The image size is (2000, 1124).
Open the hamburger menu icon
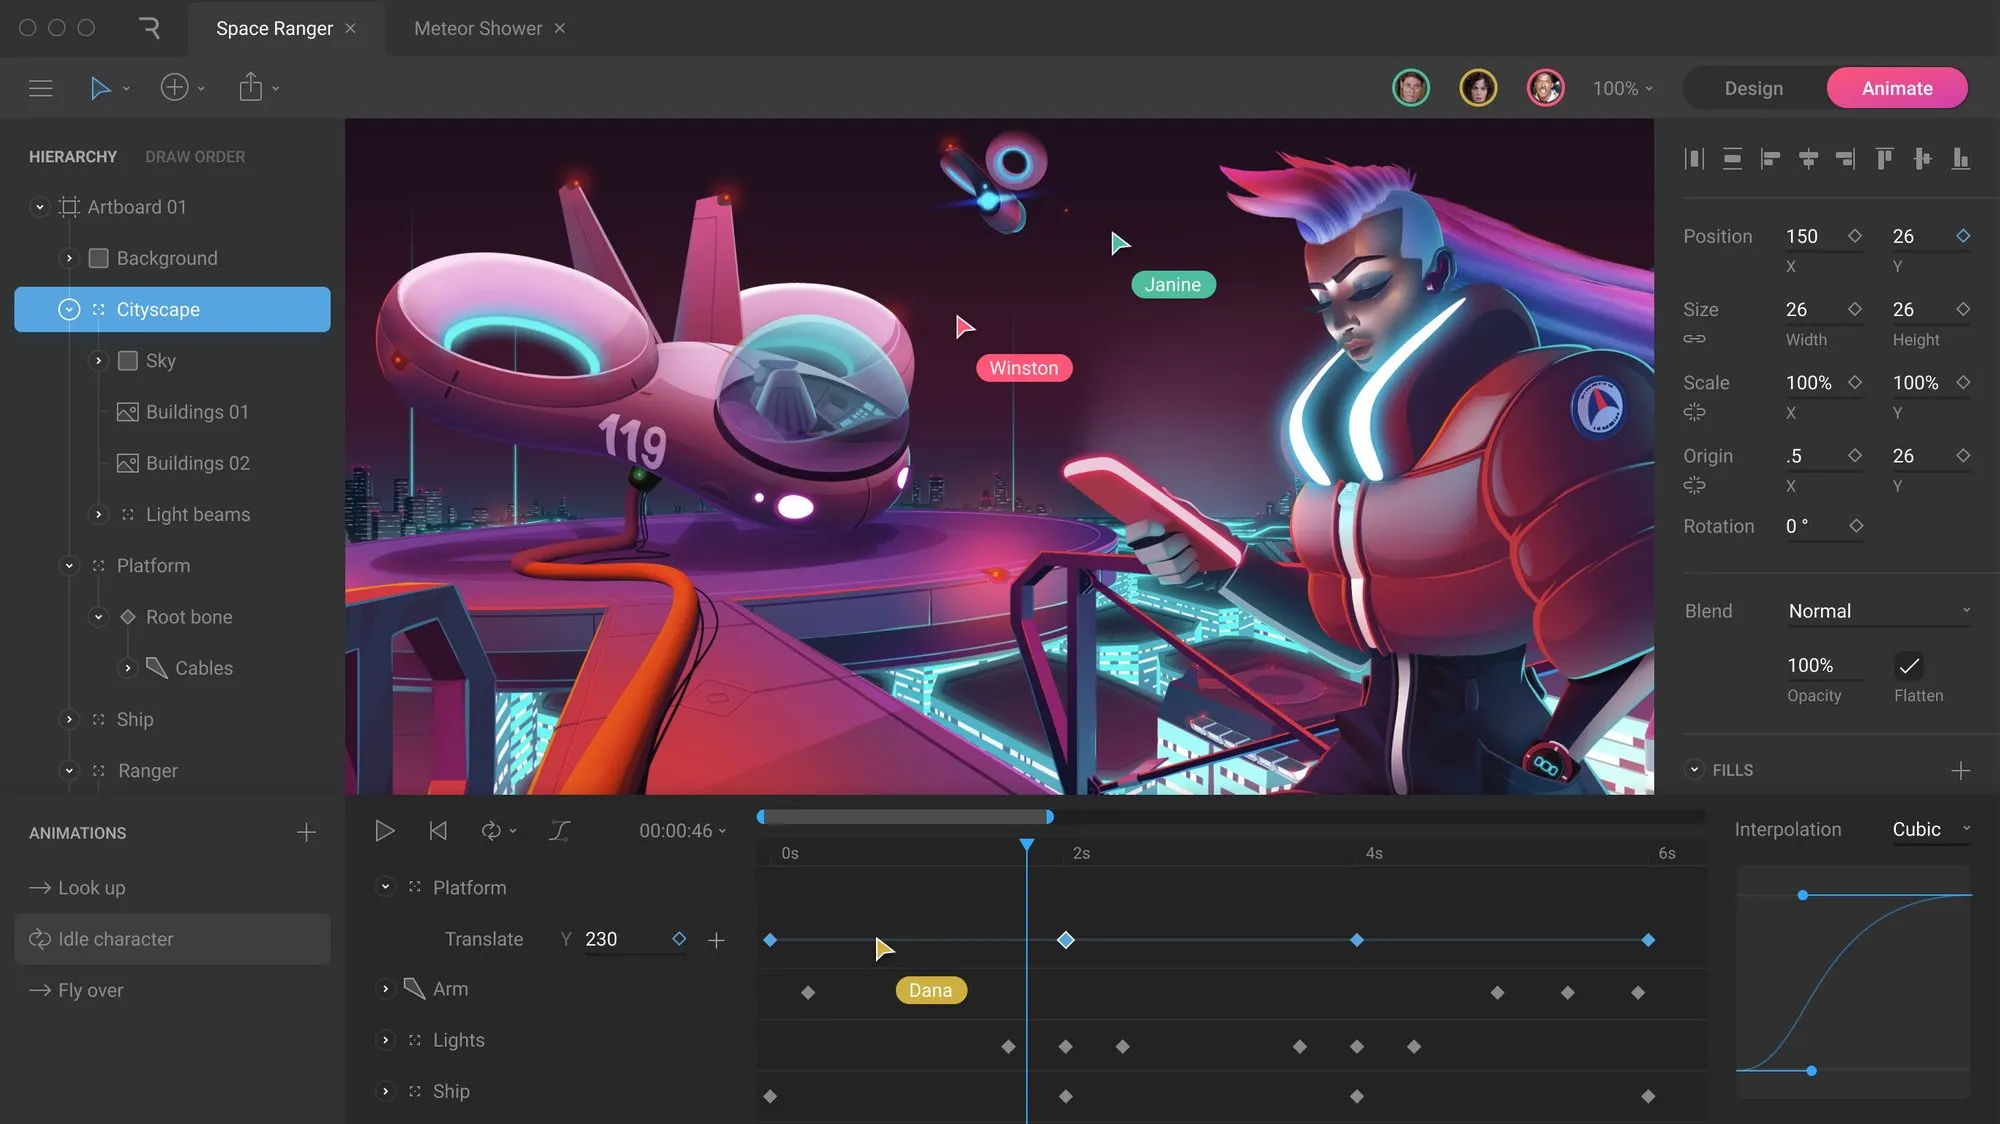tap(41, 88)
